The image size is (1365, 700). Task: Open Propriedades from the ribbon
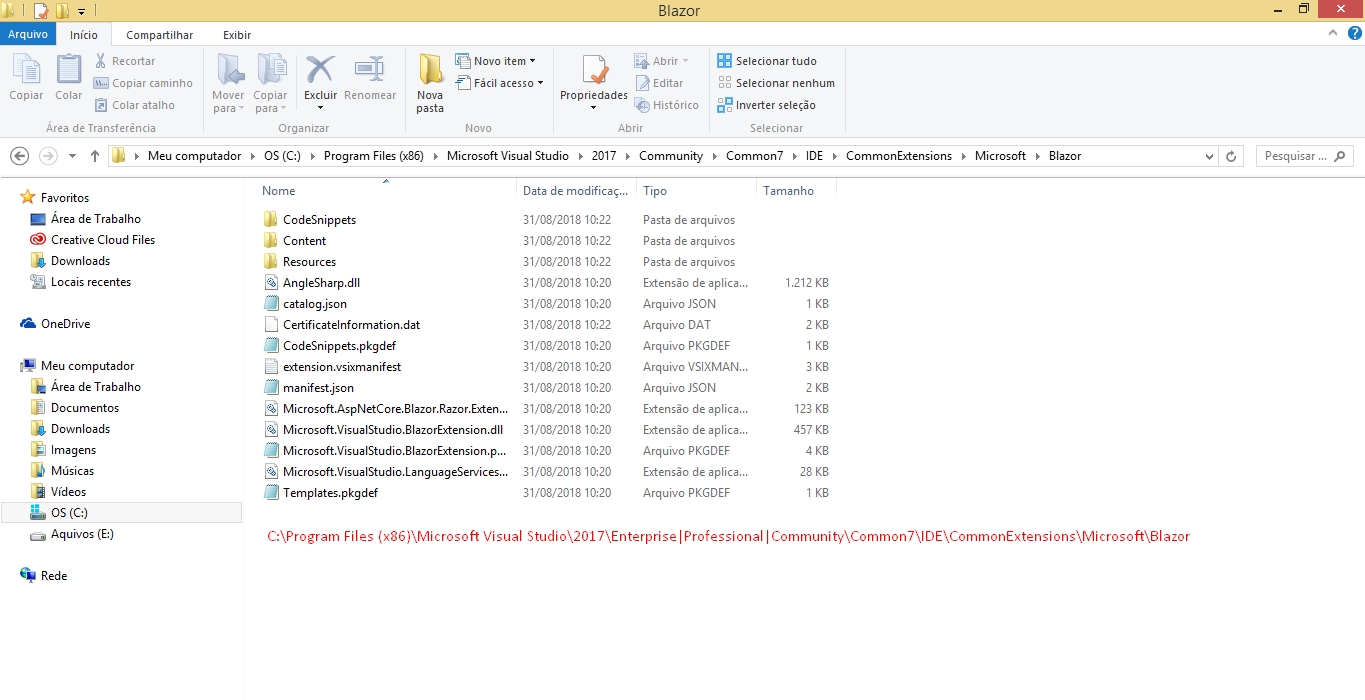point(593,80)
